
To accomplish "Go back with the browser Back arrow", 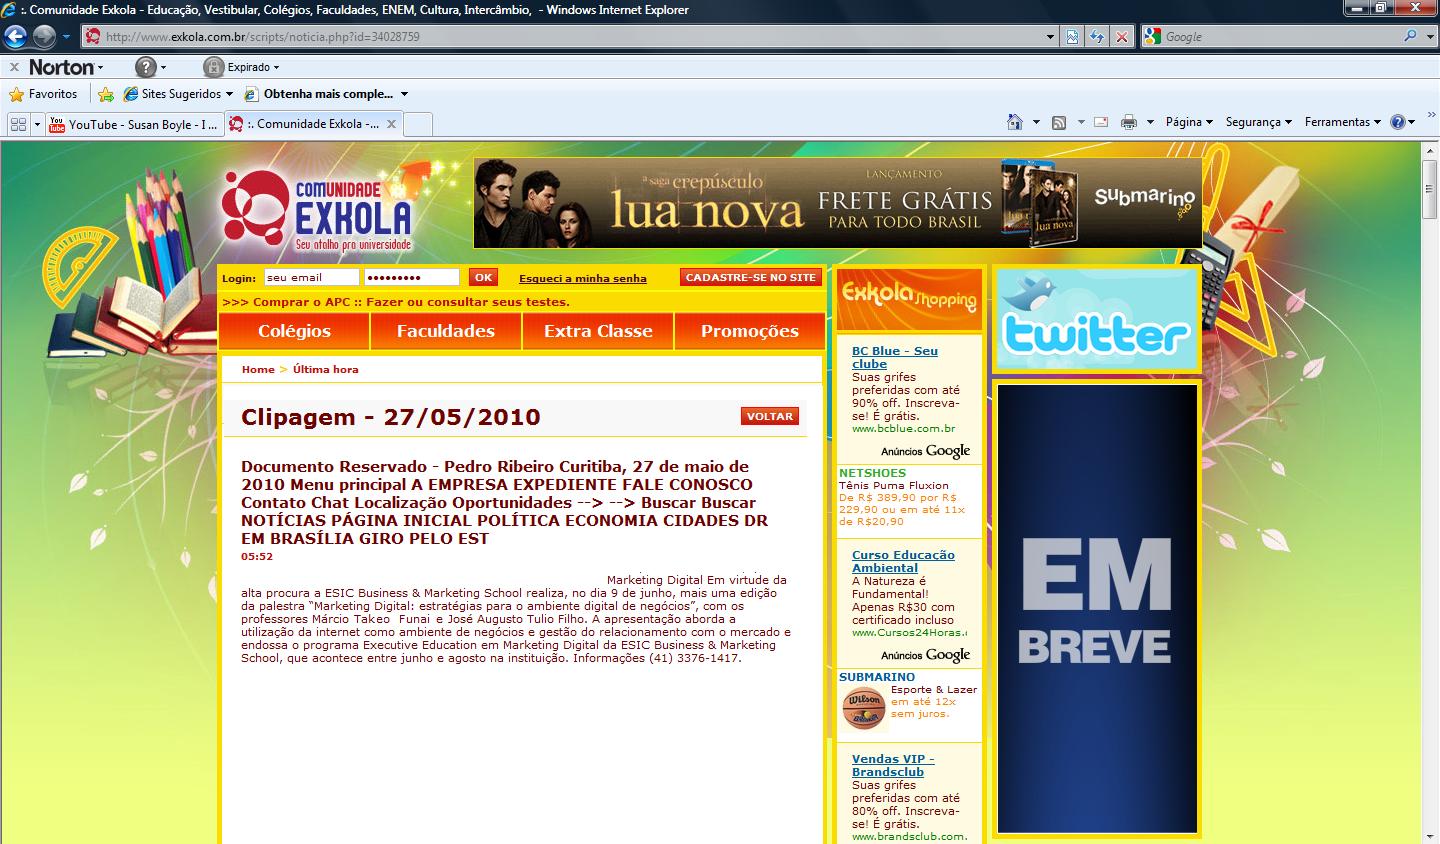I will tap(14, 37).
